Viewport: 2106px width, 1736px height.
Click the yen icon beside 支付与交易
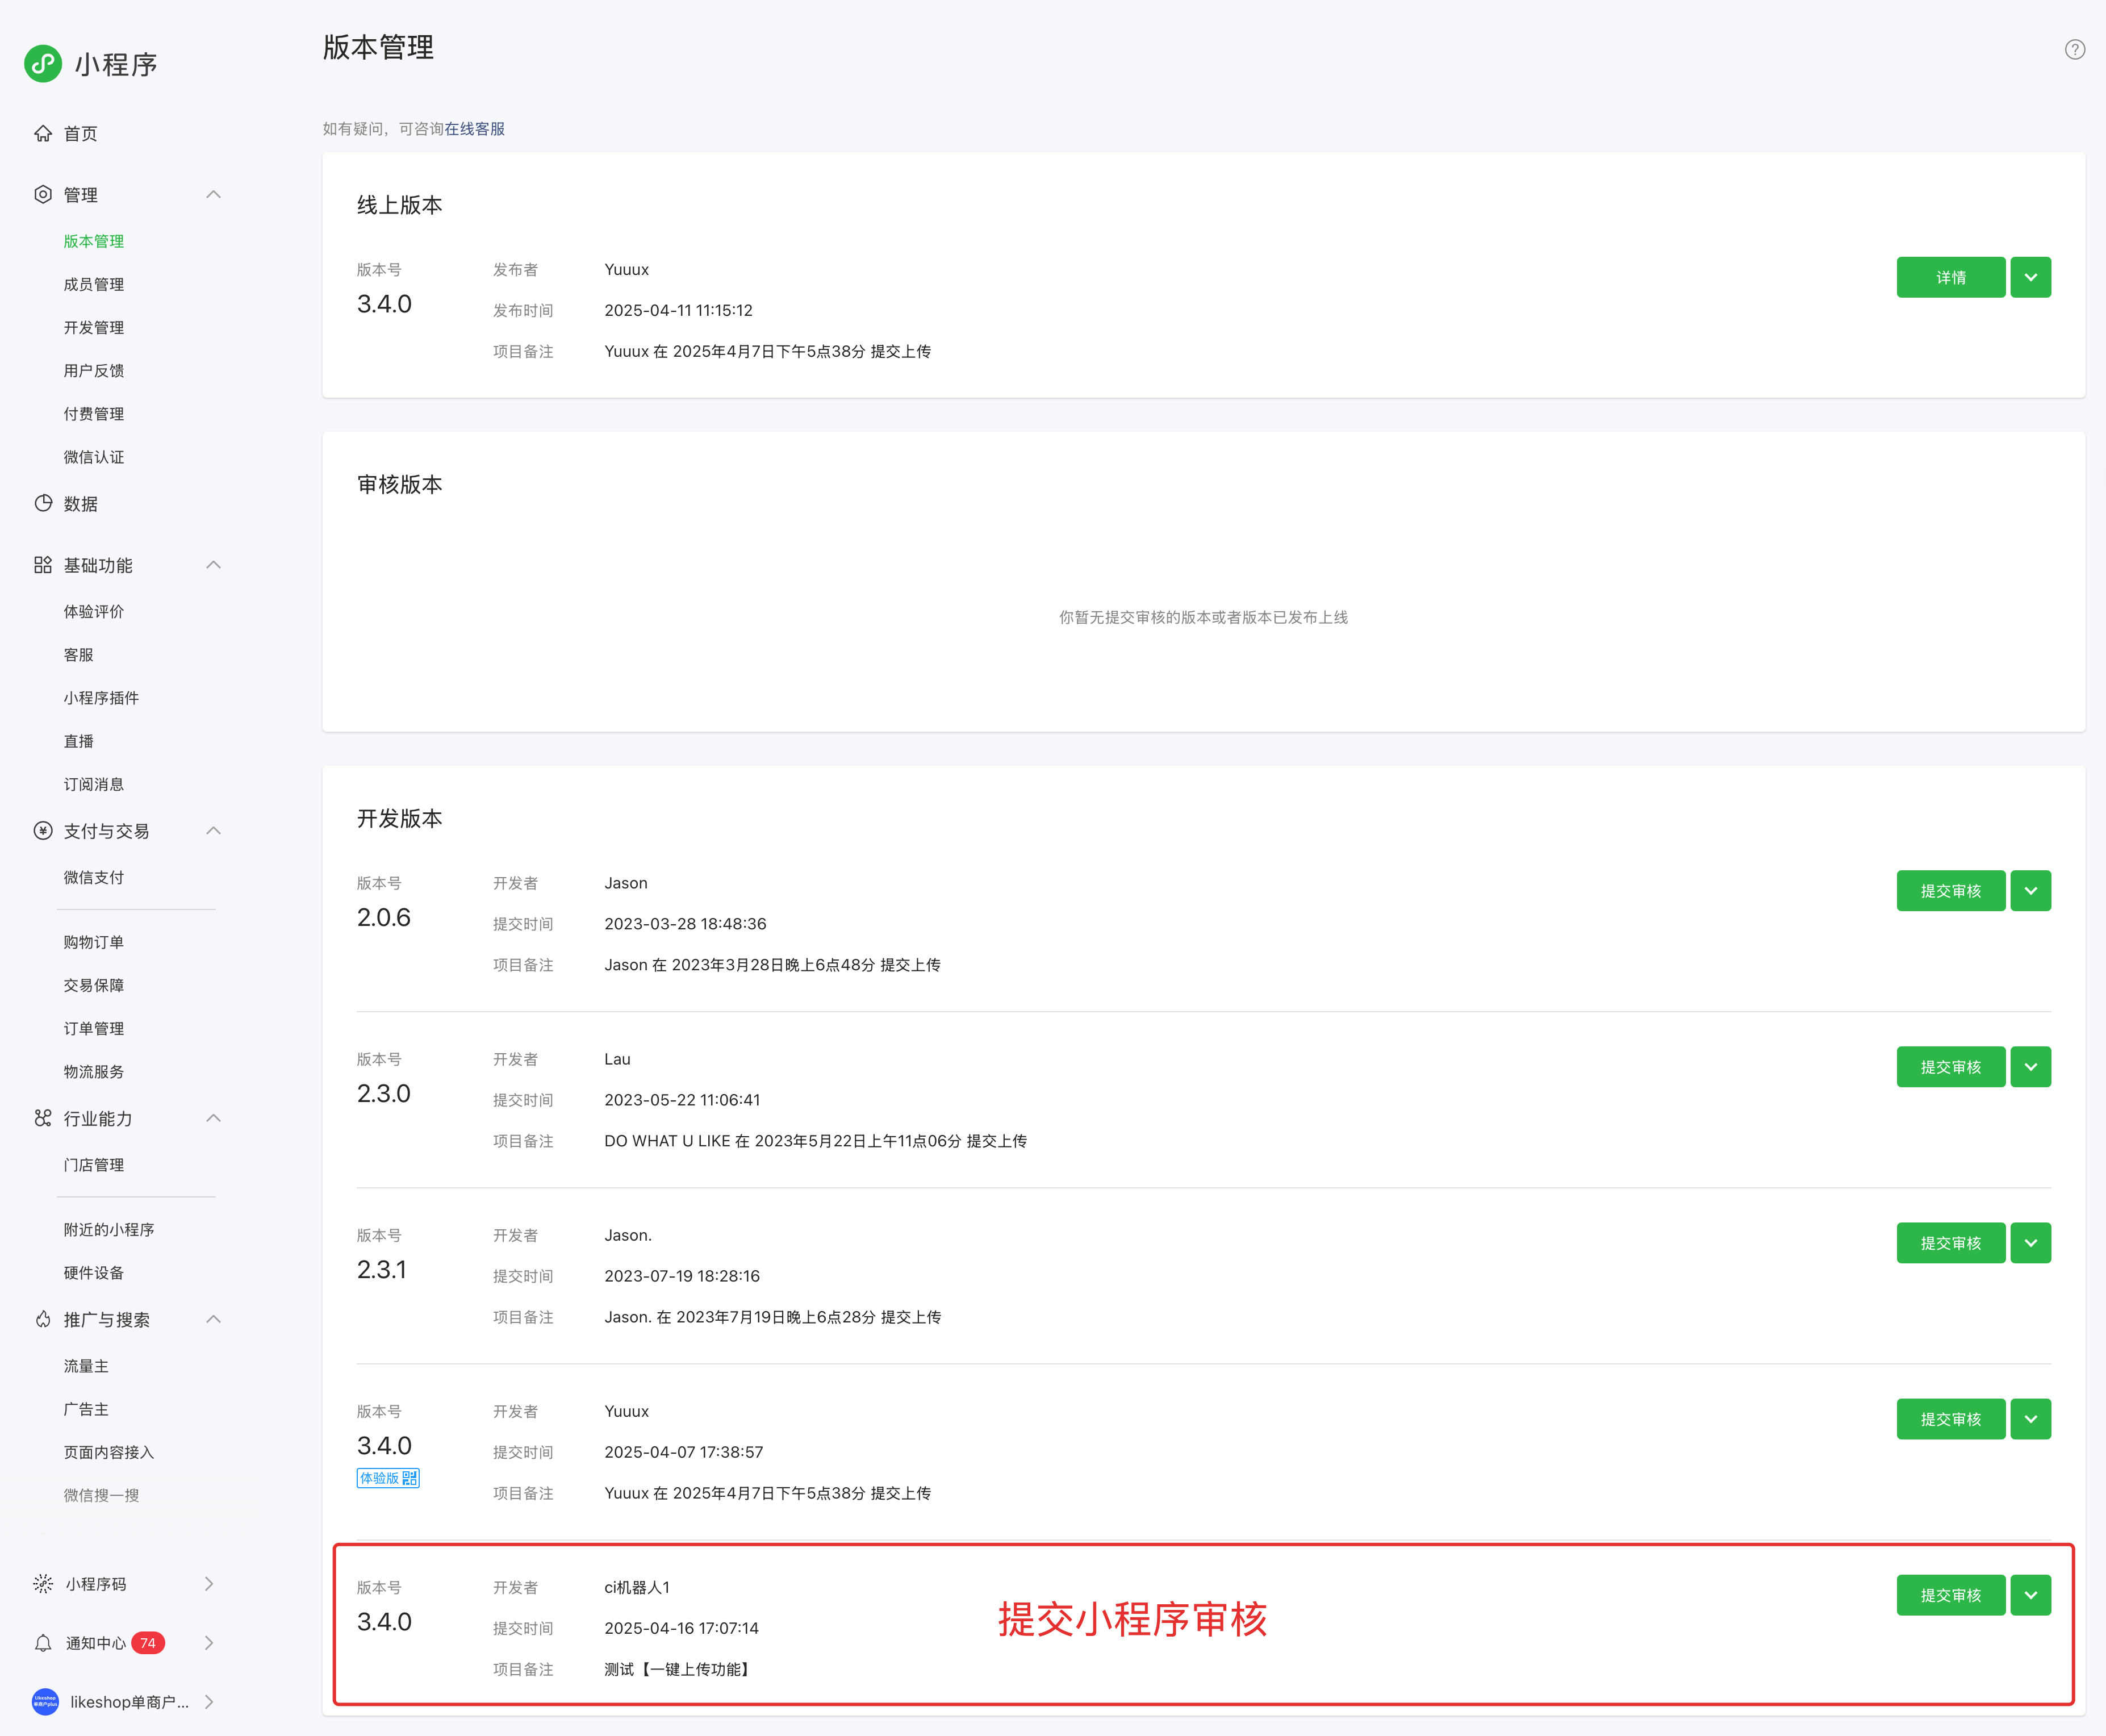[x=43, y=830]
